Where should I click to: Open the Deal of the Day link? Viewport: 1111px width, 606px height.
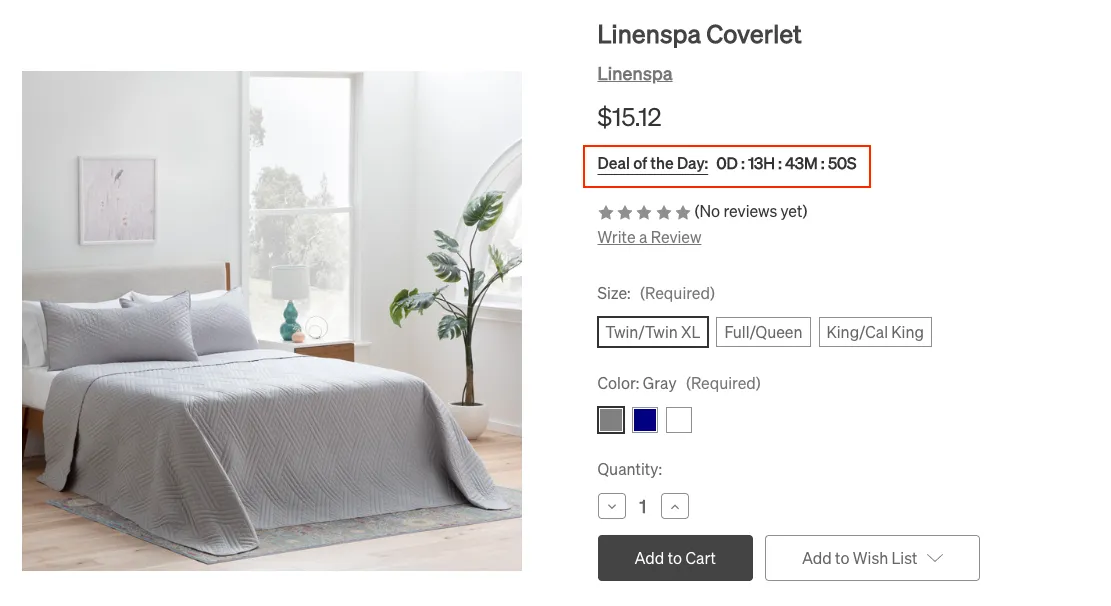tap(652, 164)
